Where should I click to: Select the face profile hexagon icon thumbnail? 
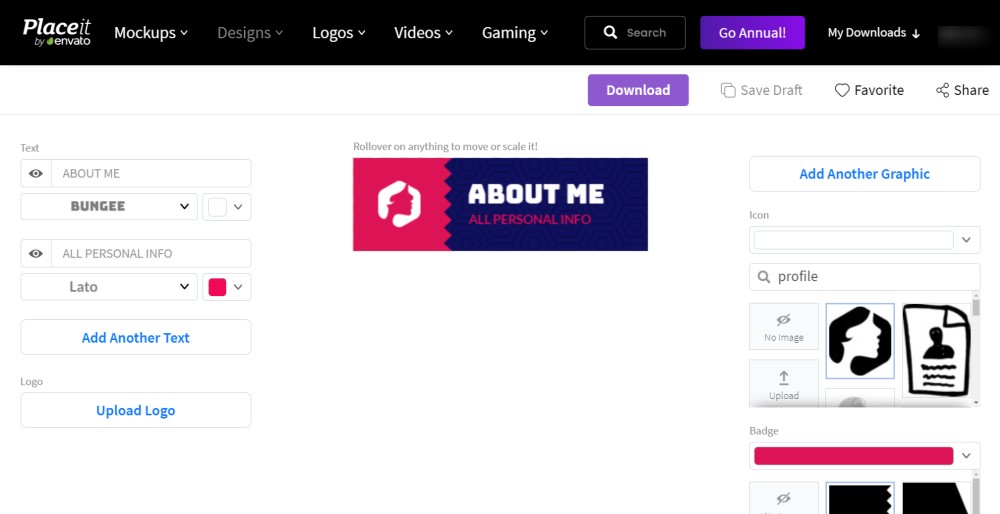click(x=860, y=341)
